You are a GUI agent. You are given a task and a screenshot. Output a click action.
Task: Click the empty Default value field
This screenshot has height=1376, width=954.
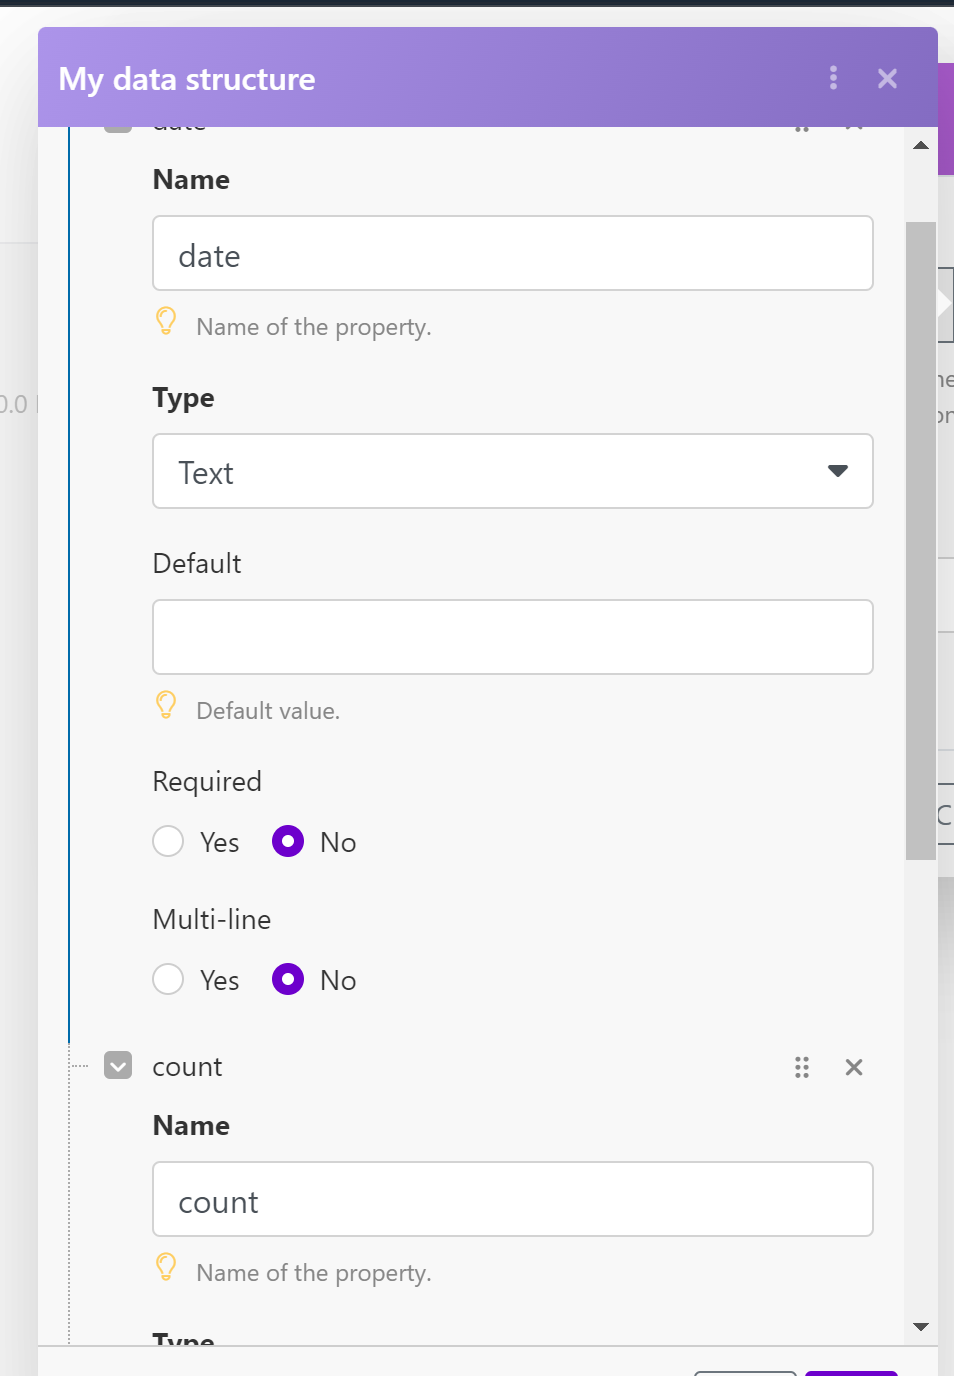[x=512, y=637]
